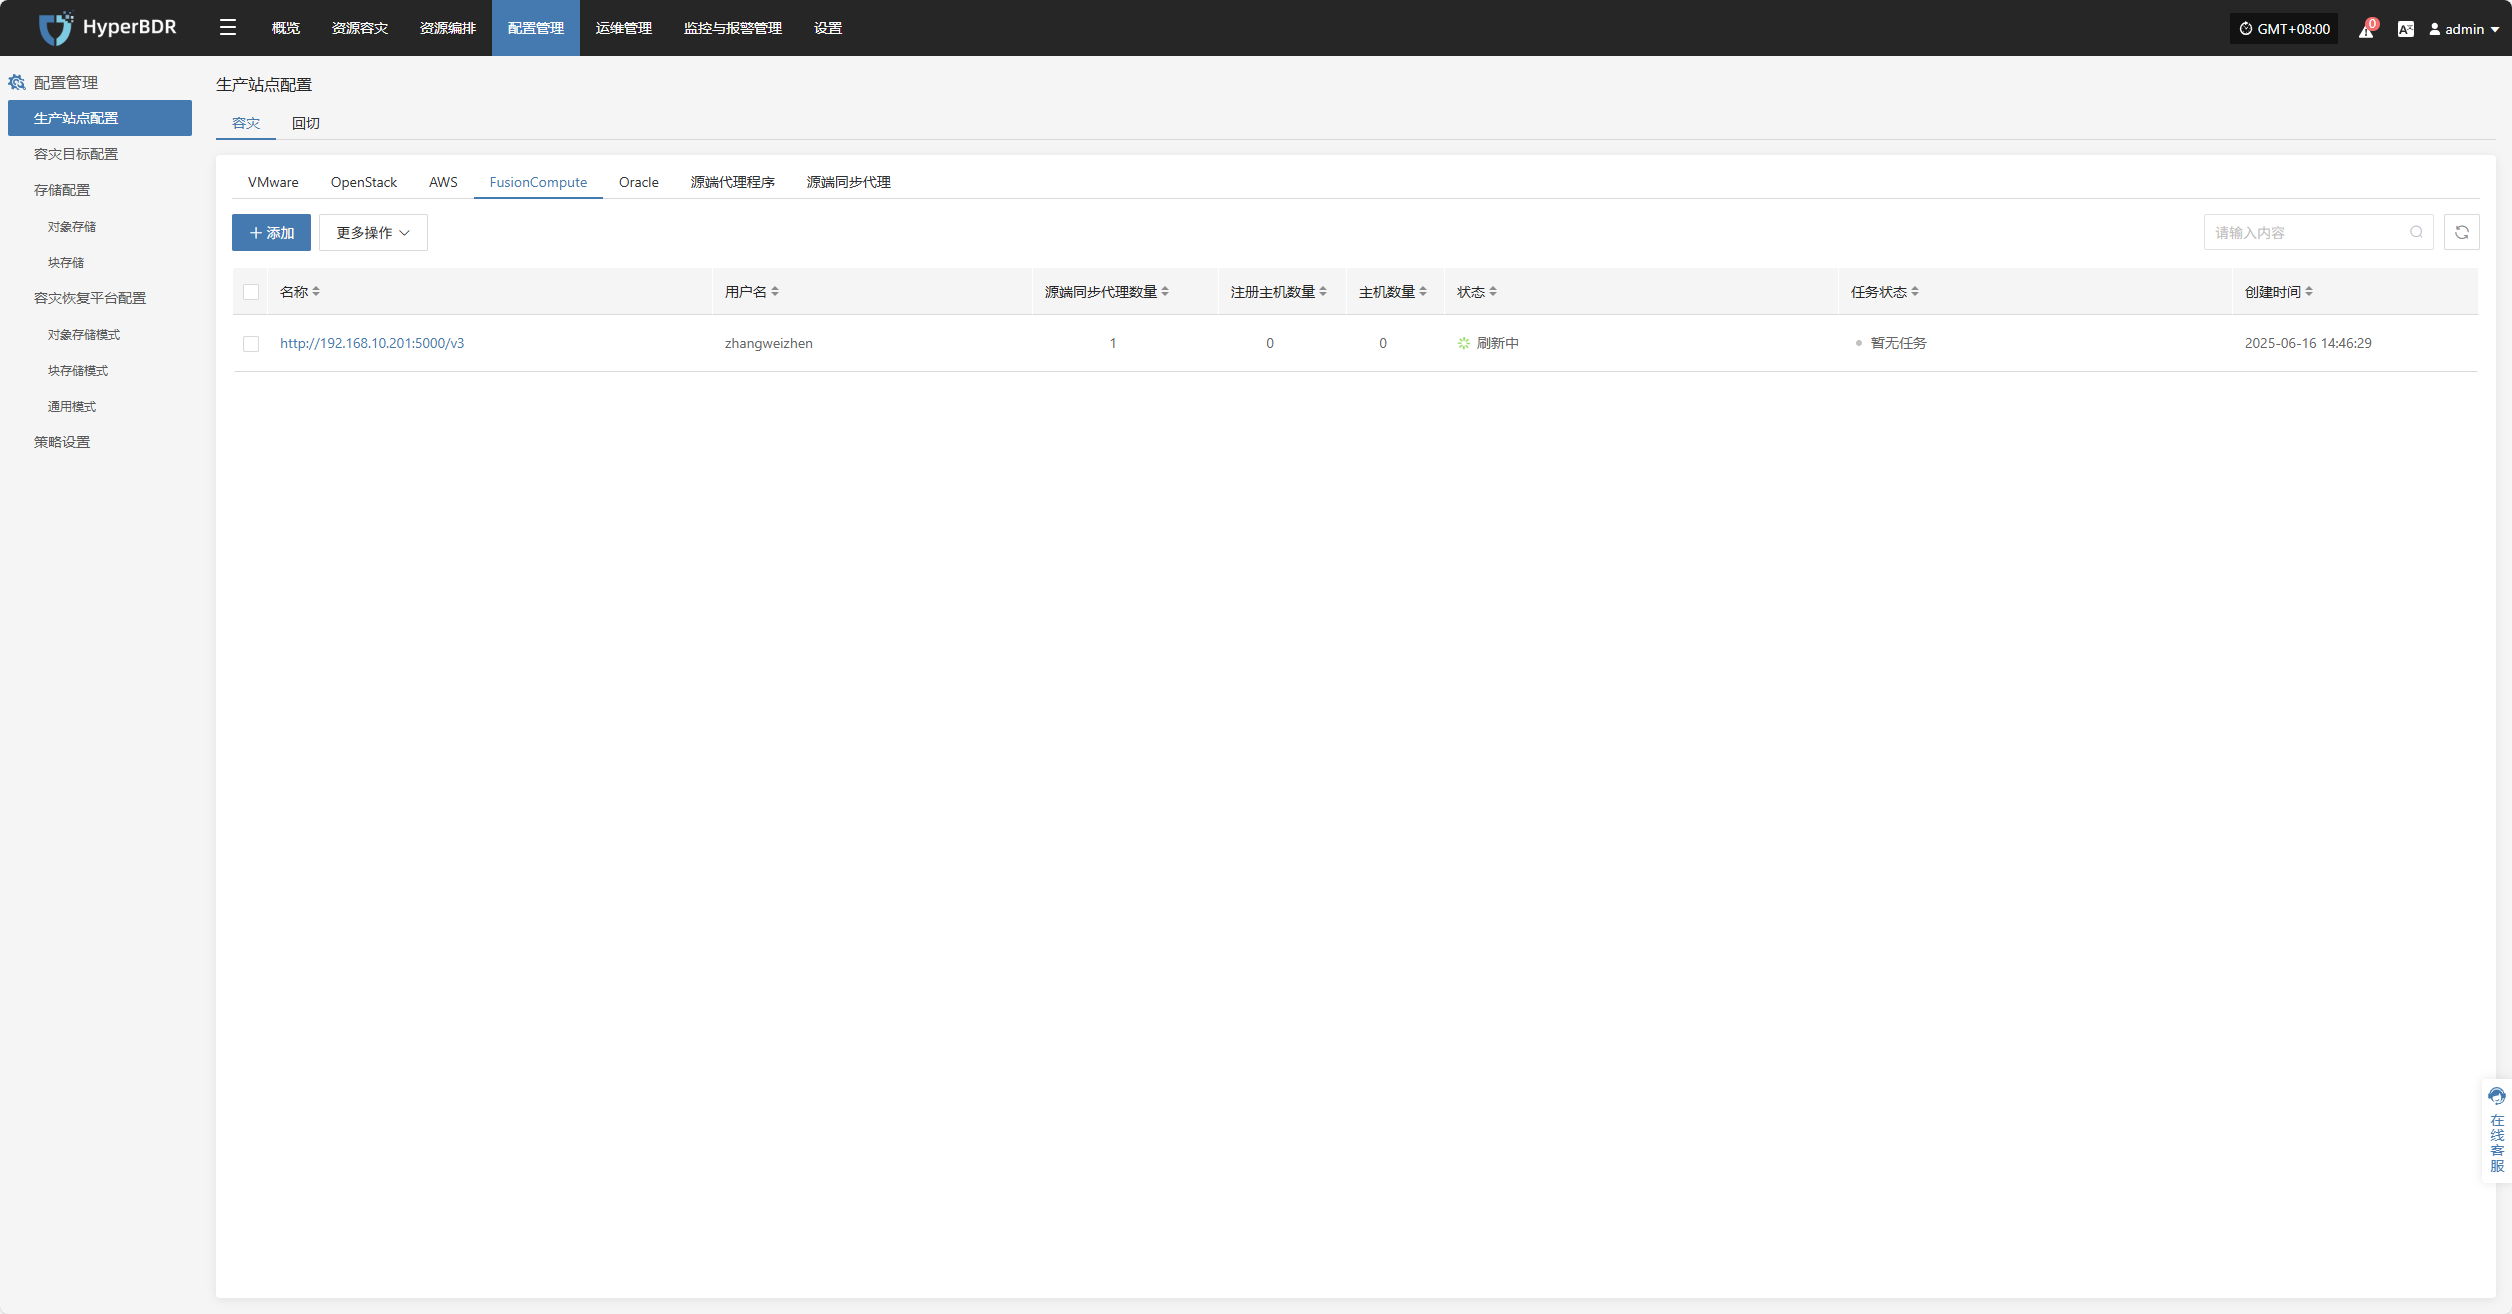
Task: Click the 2025-06-16 14:46:29 creation time
Action: coord(2308,343)
